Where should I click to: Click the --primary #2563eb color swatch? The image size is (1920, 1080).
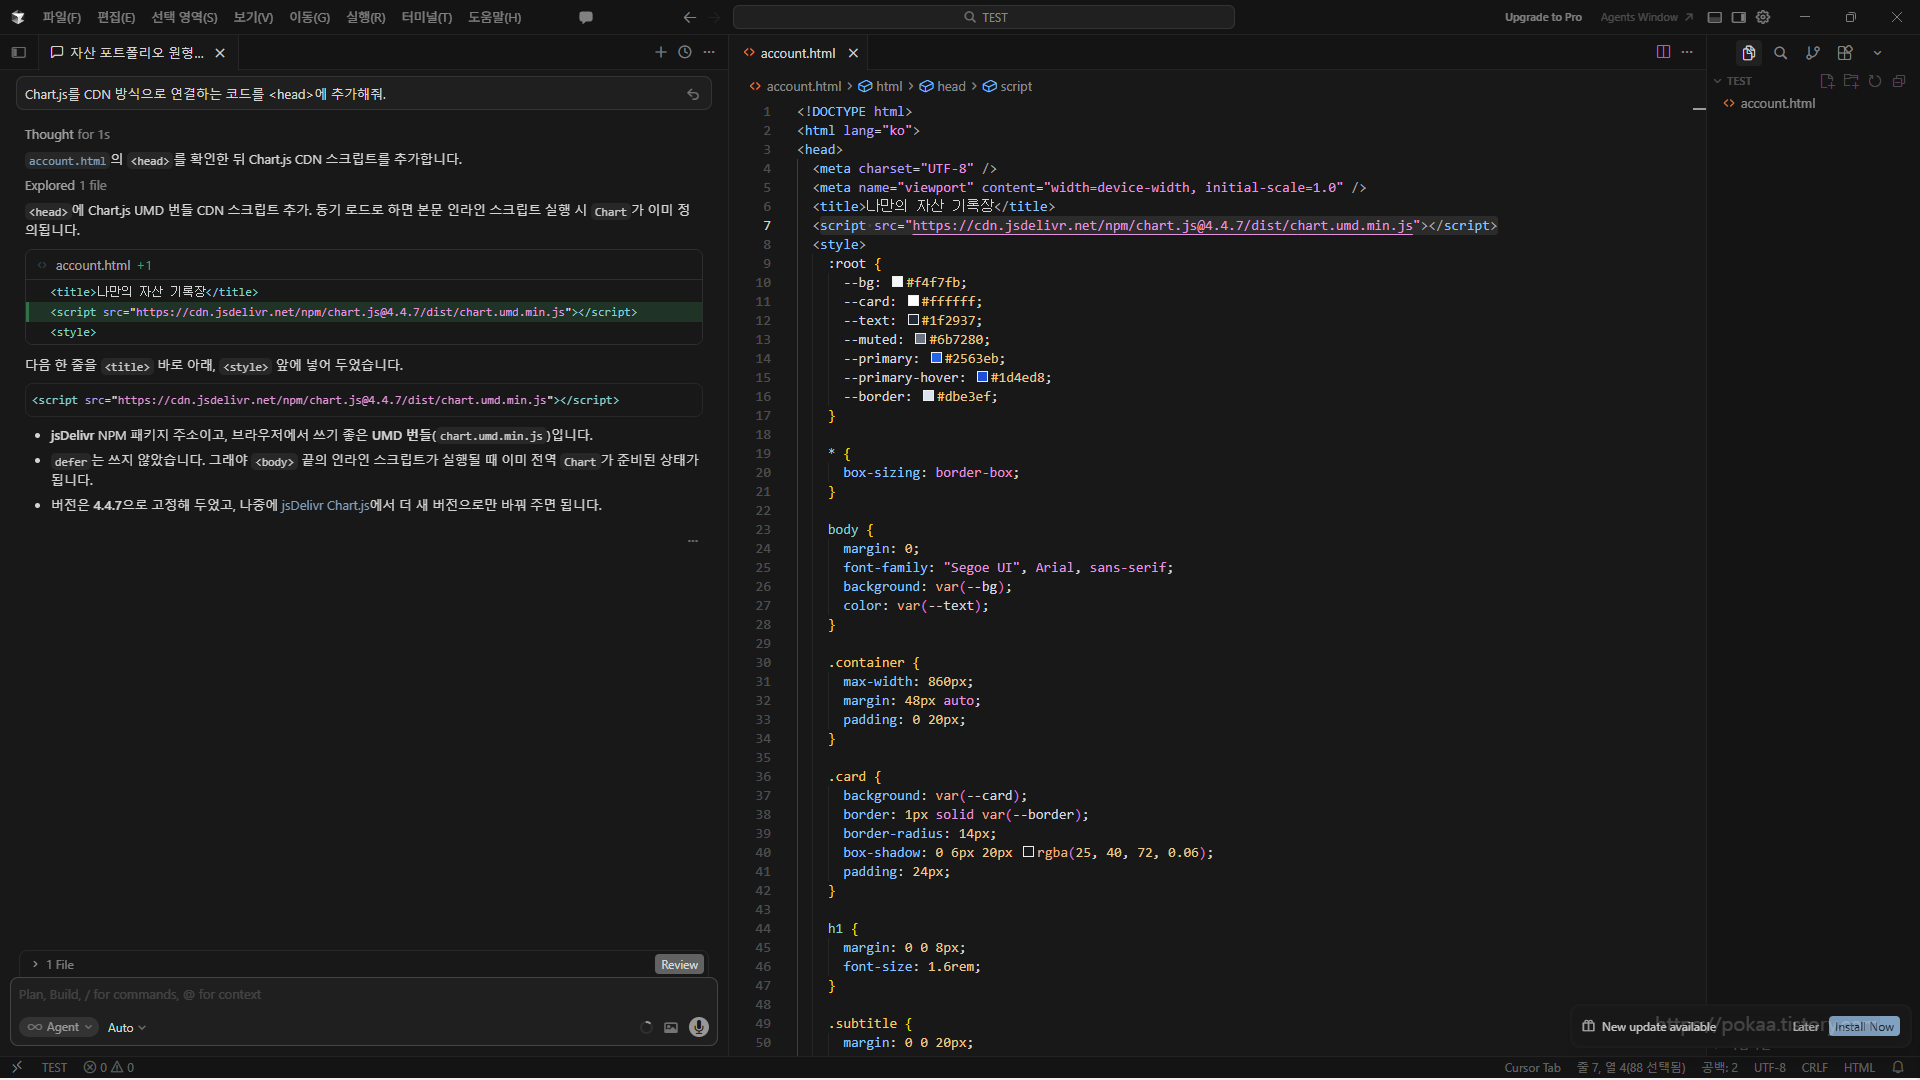coord(937,358)
